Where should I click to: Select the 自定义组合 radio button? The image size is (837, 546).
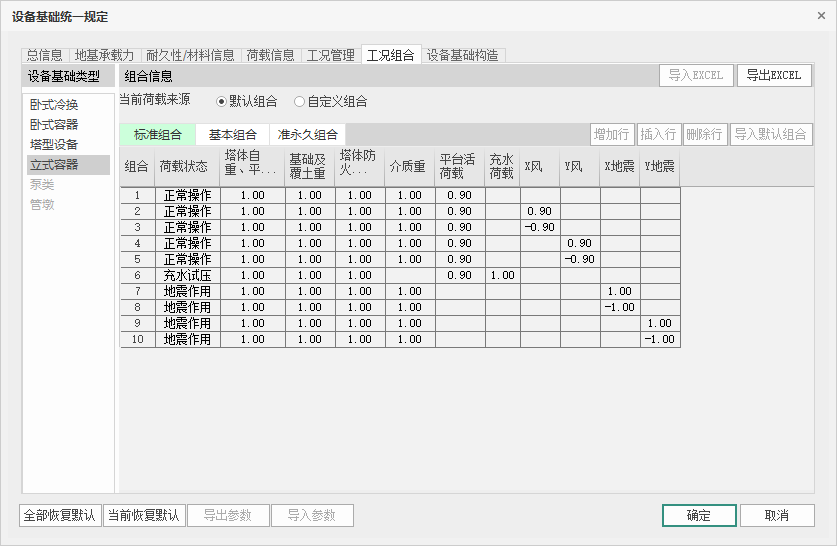[331, 101]
